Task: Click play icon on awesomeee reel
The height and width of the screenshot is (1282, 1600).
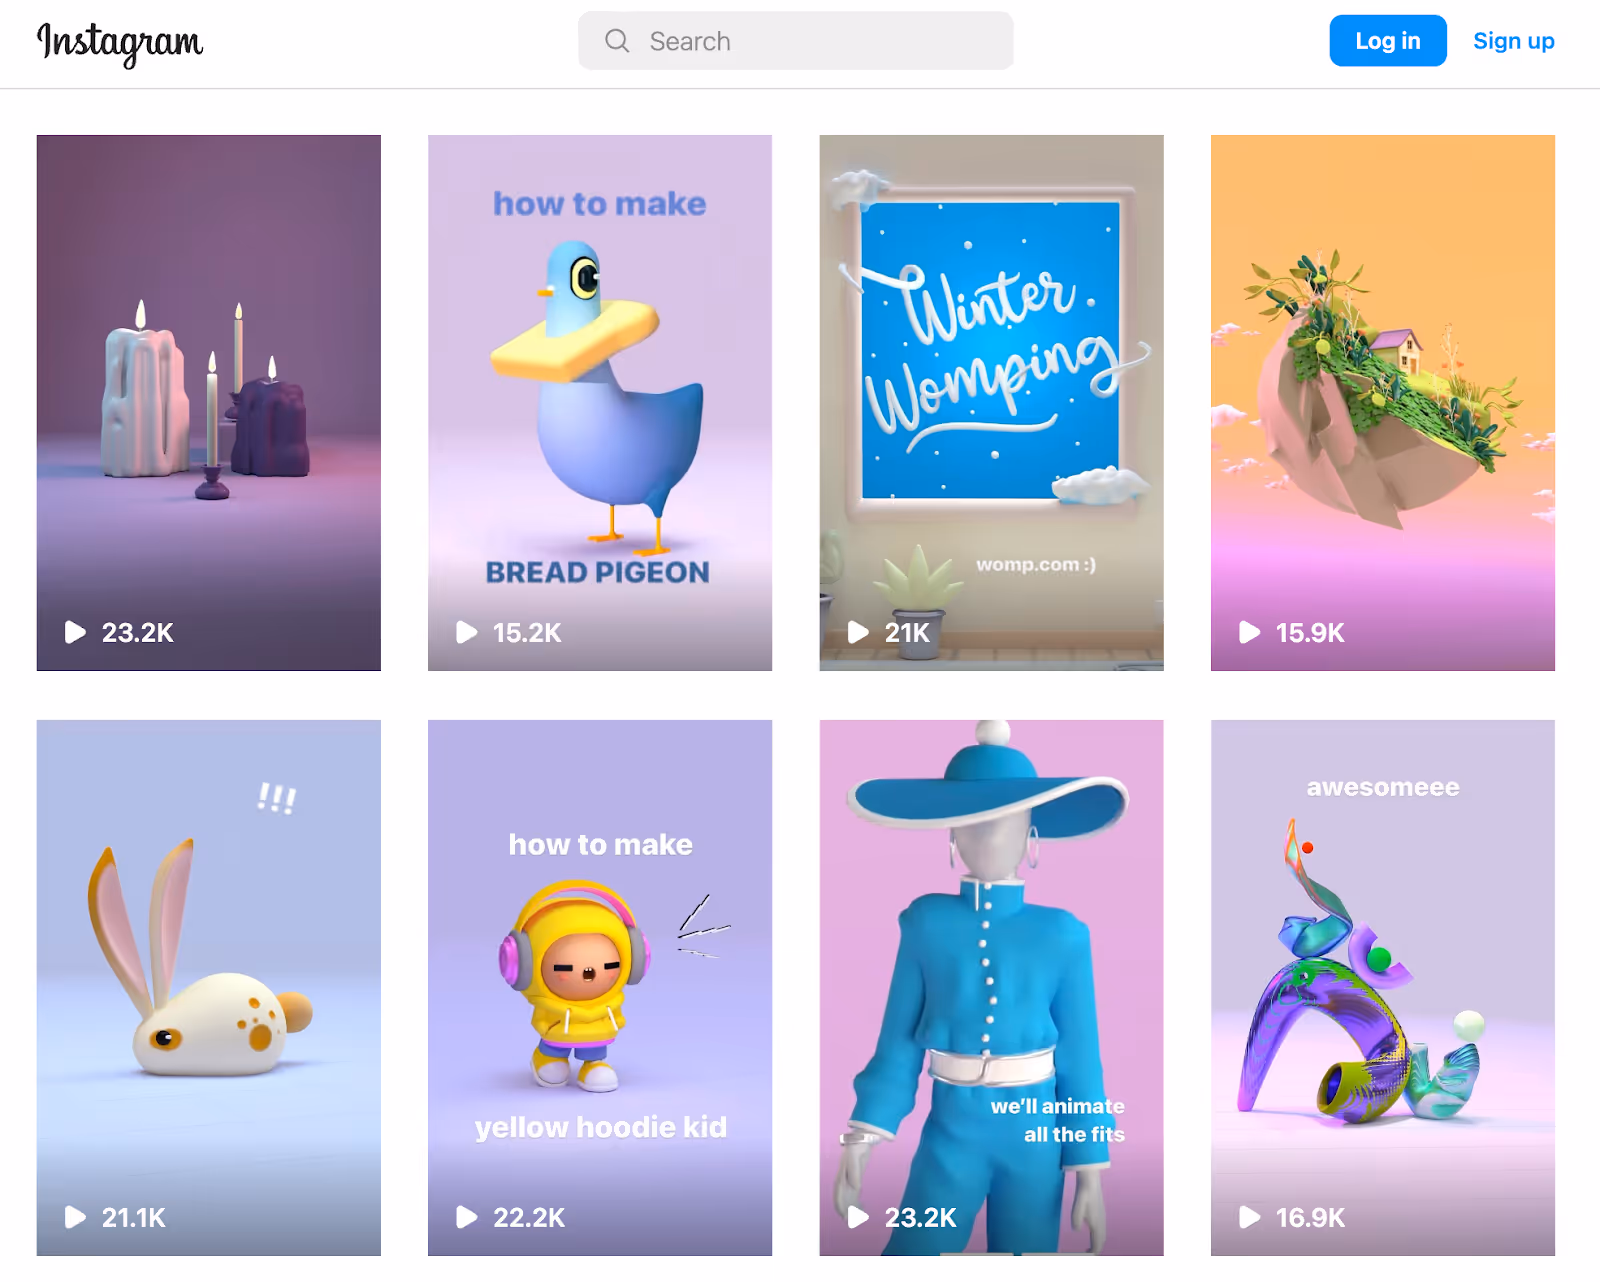Action: pos(1249,1217)
